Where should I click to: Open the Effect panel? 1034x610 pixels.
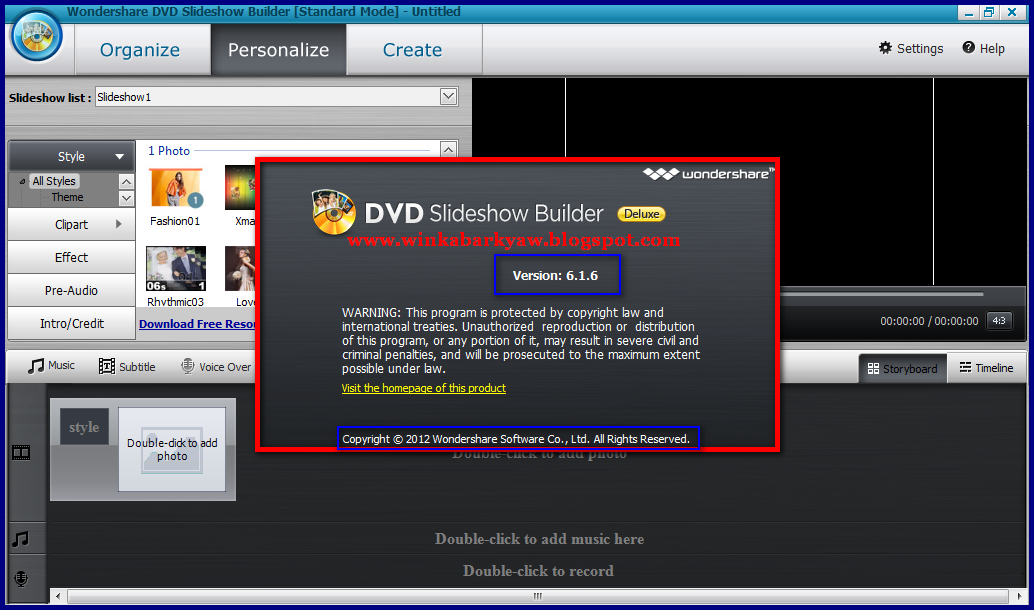[x=71, y=257]
